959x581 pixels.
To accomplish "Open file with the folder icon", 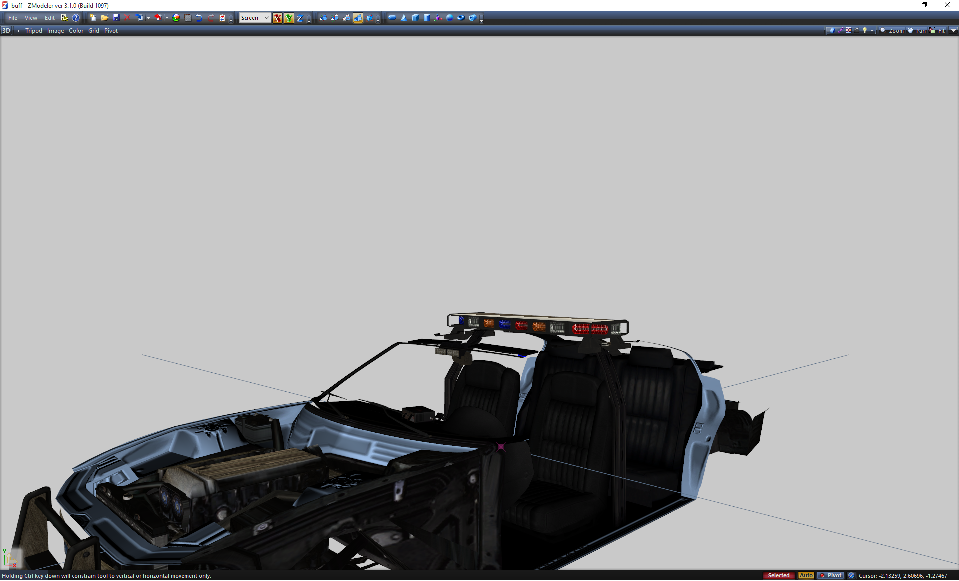I will point(105,18).
